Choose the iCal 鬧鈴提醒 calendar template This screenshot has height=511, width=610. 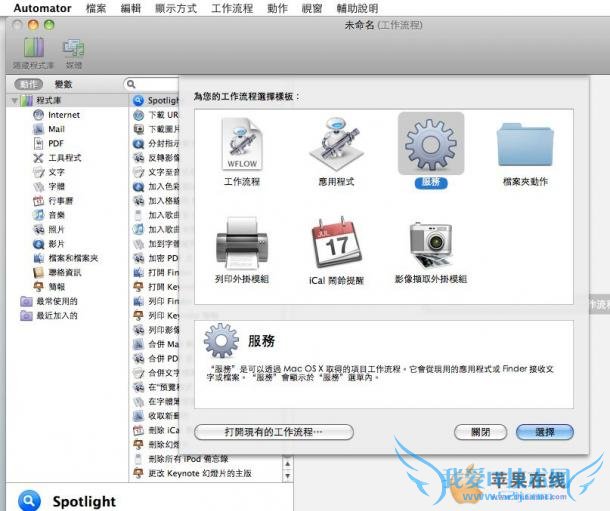coord(336,243)
